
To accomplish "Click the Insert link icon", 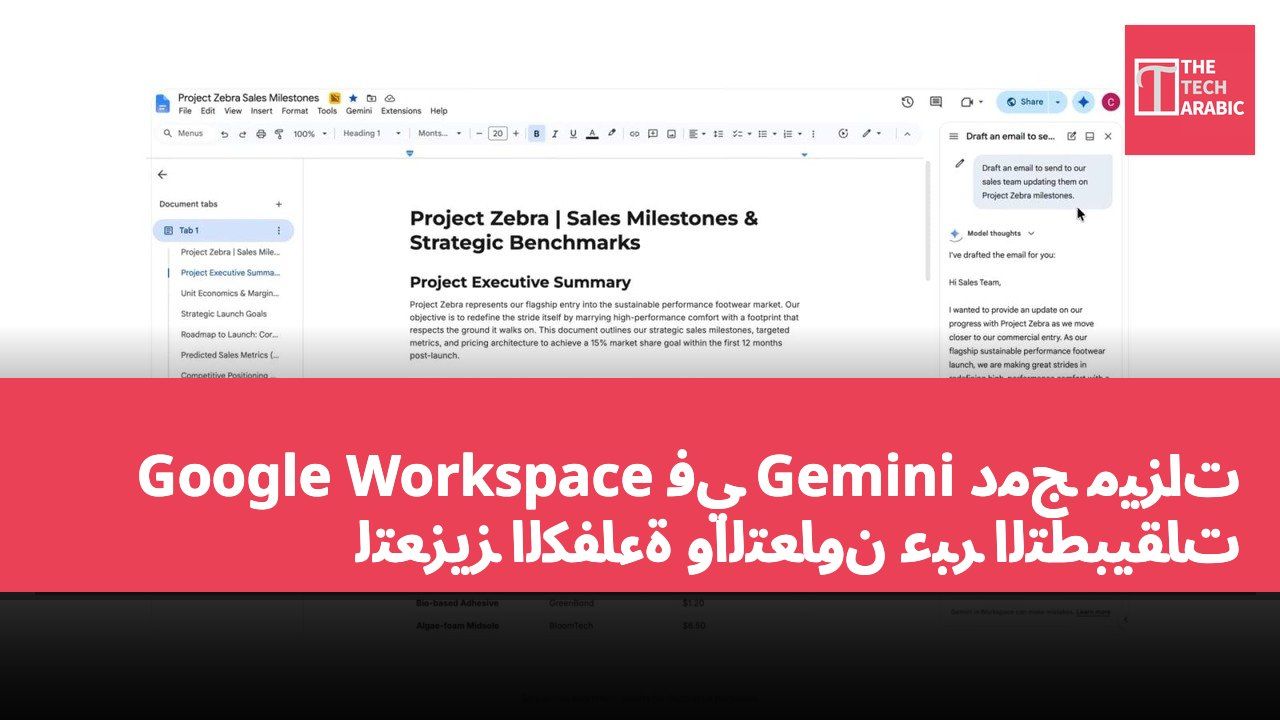I will click(x=634, y=133).
